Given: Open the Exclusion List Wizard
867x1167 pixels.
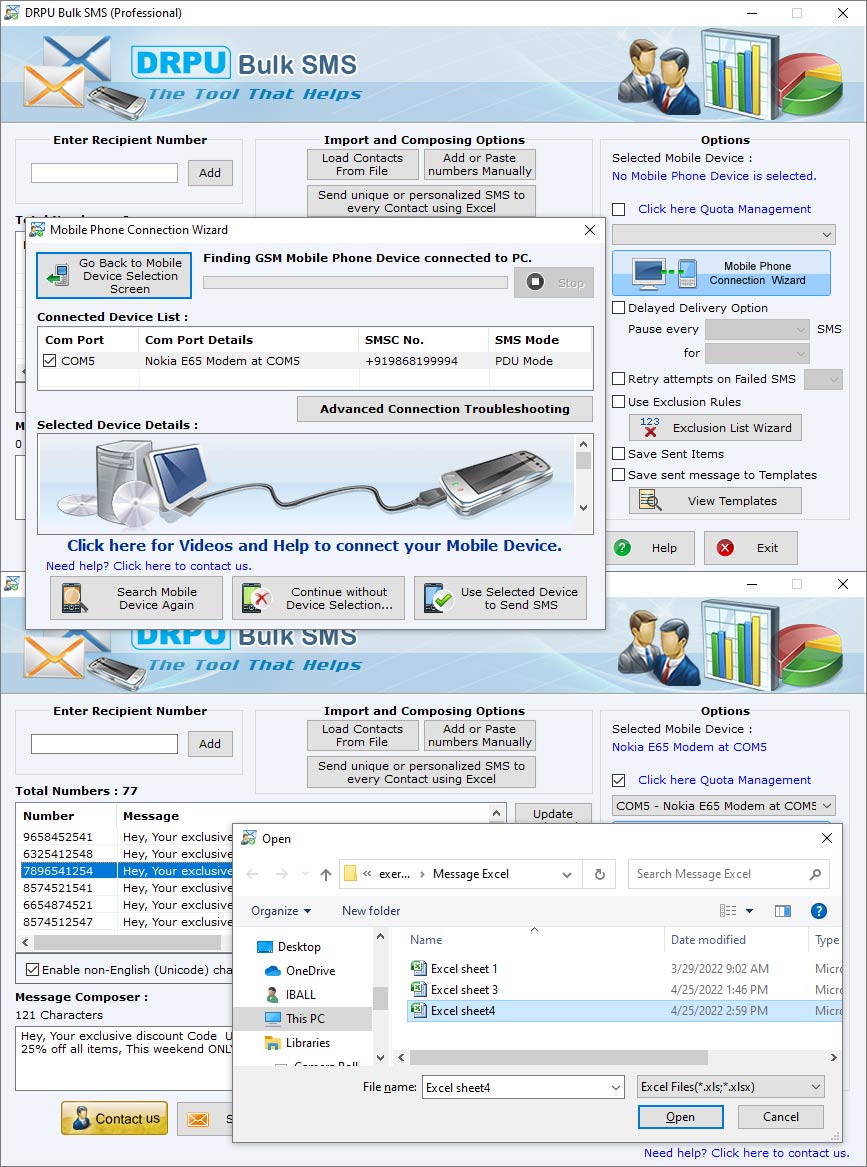Looking at the screenshot, I should coord(714,428).
